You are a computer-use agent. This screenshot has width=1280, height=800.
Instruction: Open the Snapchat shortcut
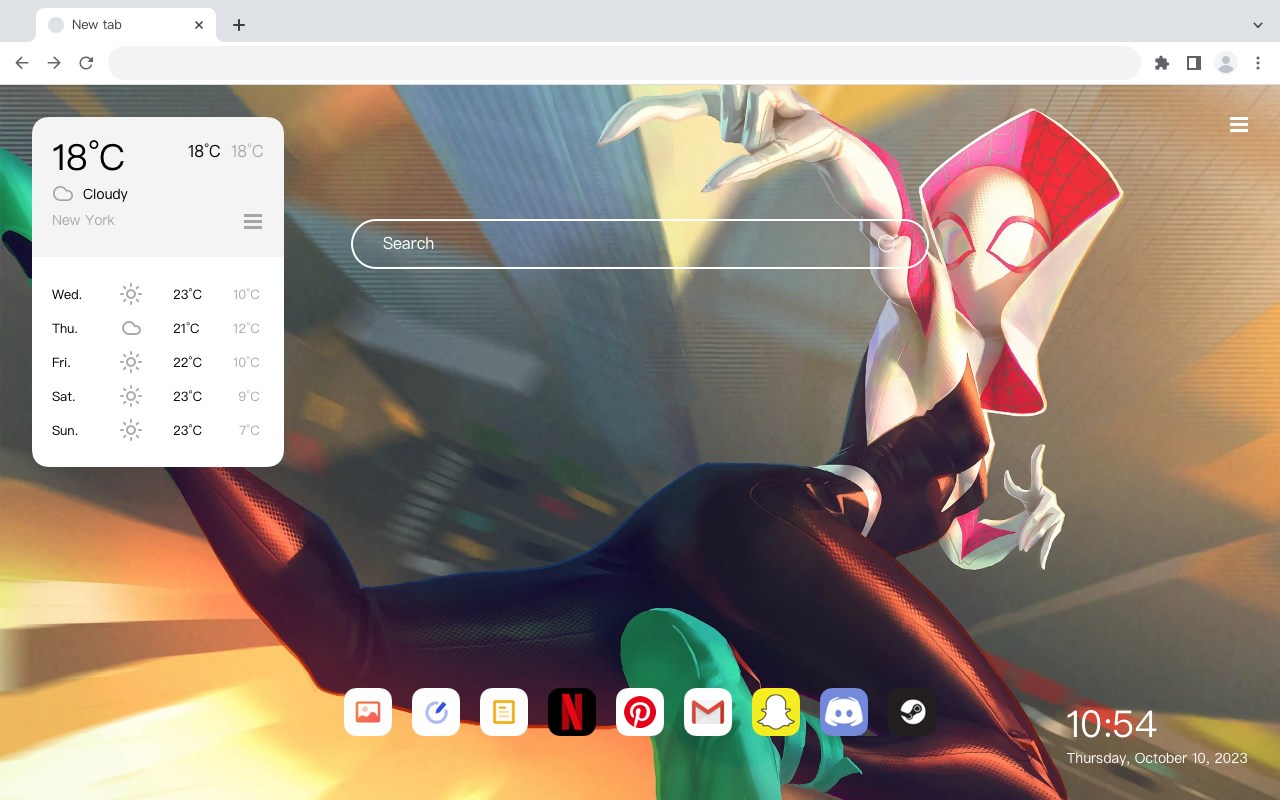[x=776, y=712]
